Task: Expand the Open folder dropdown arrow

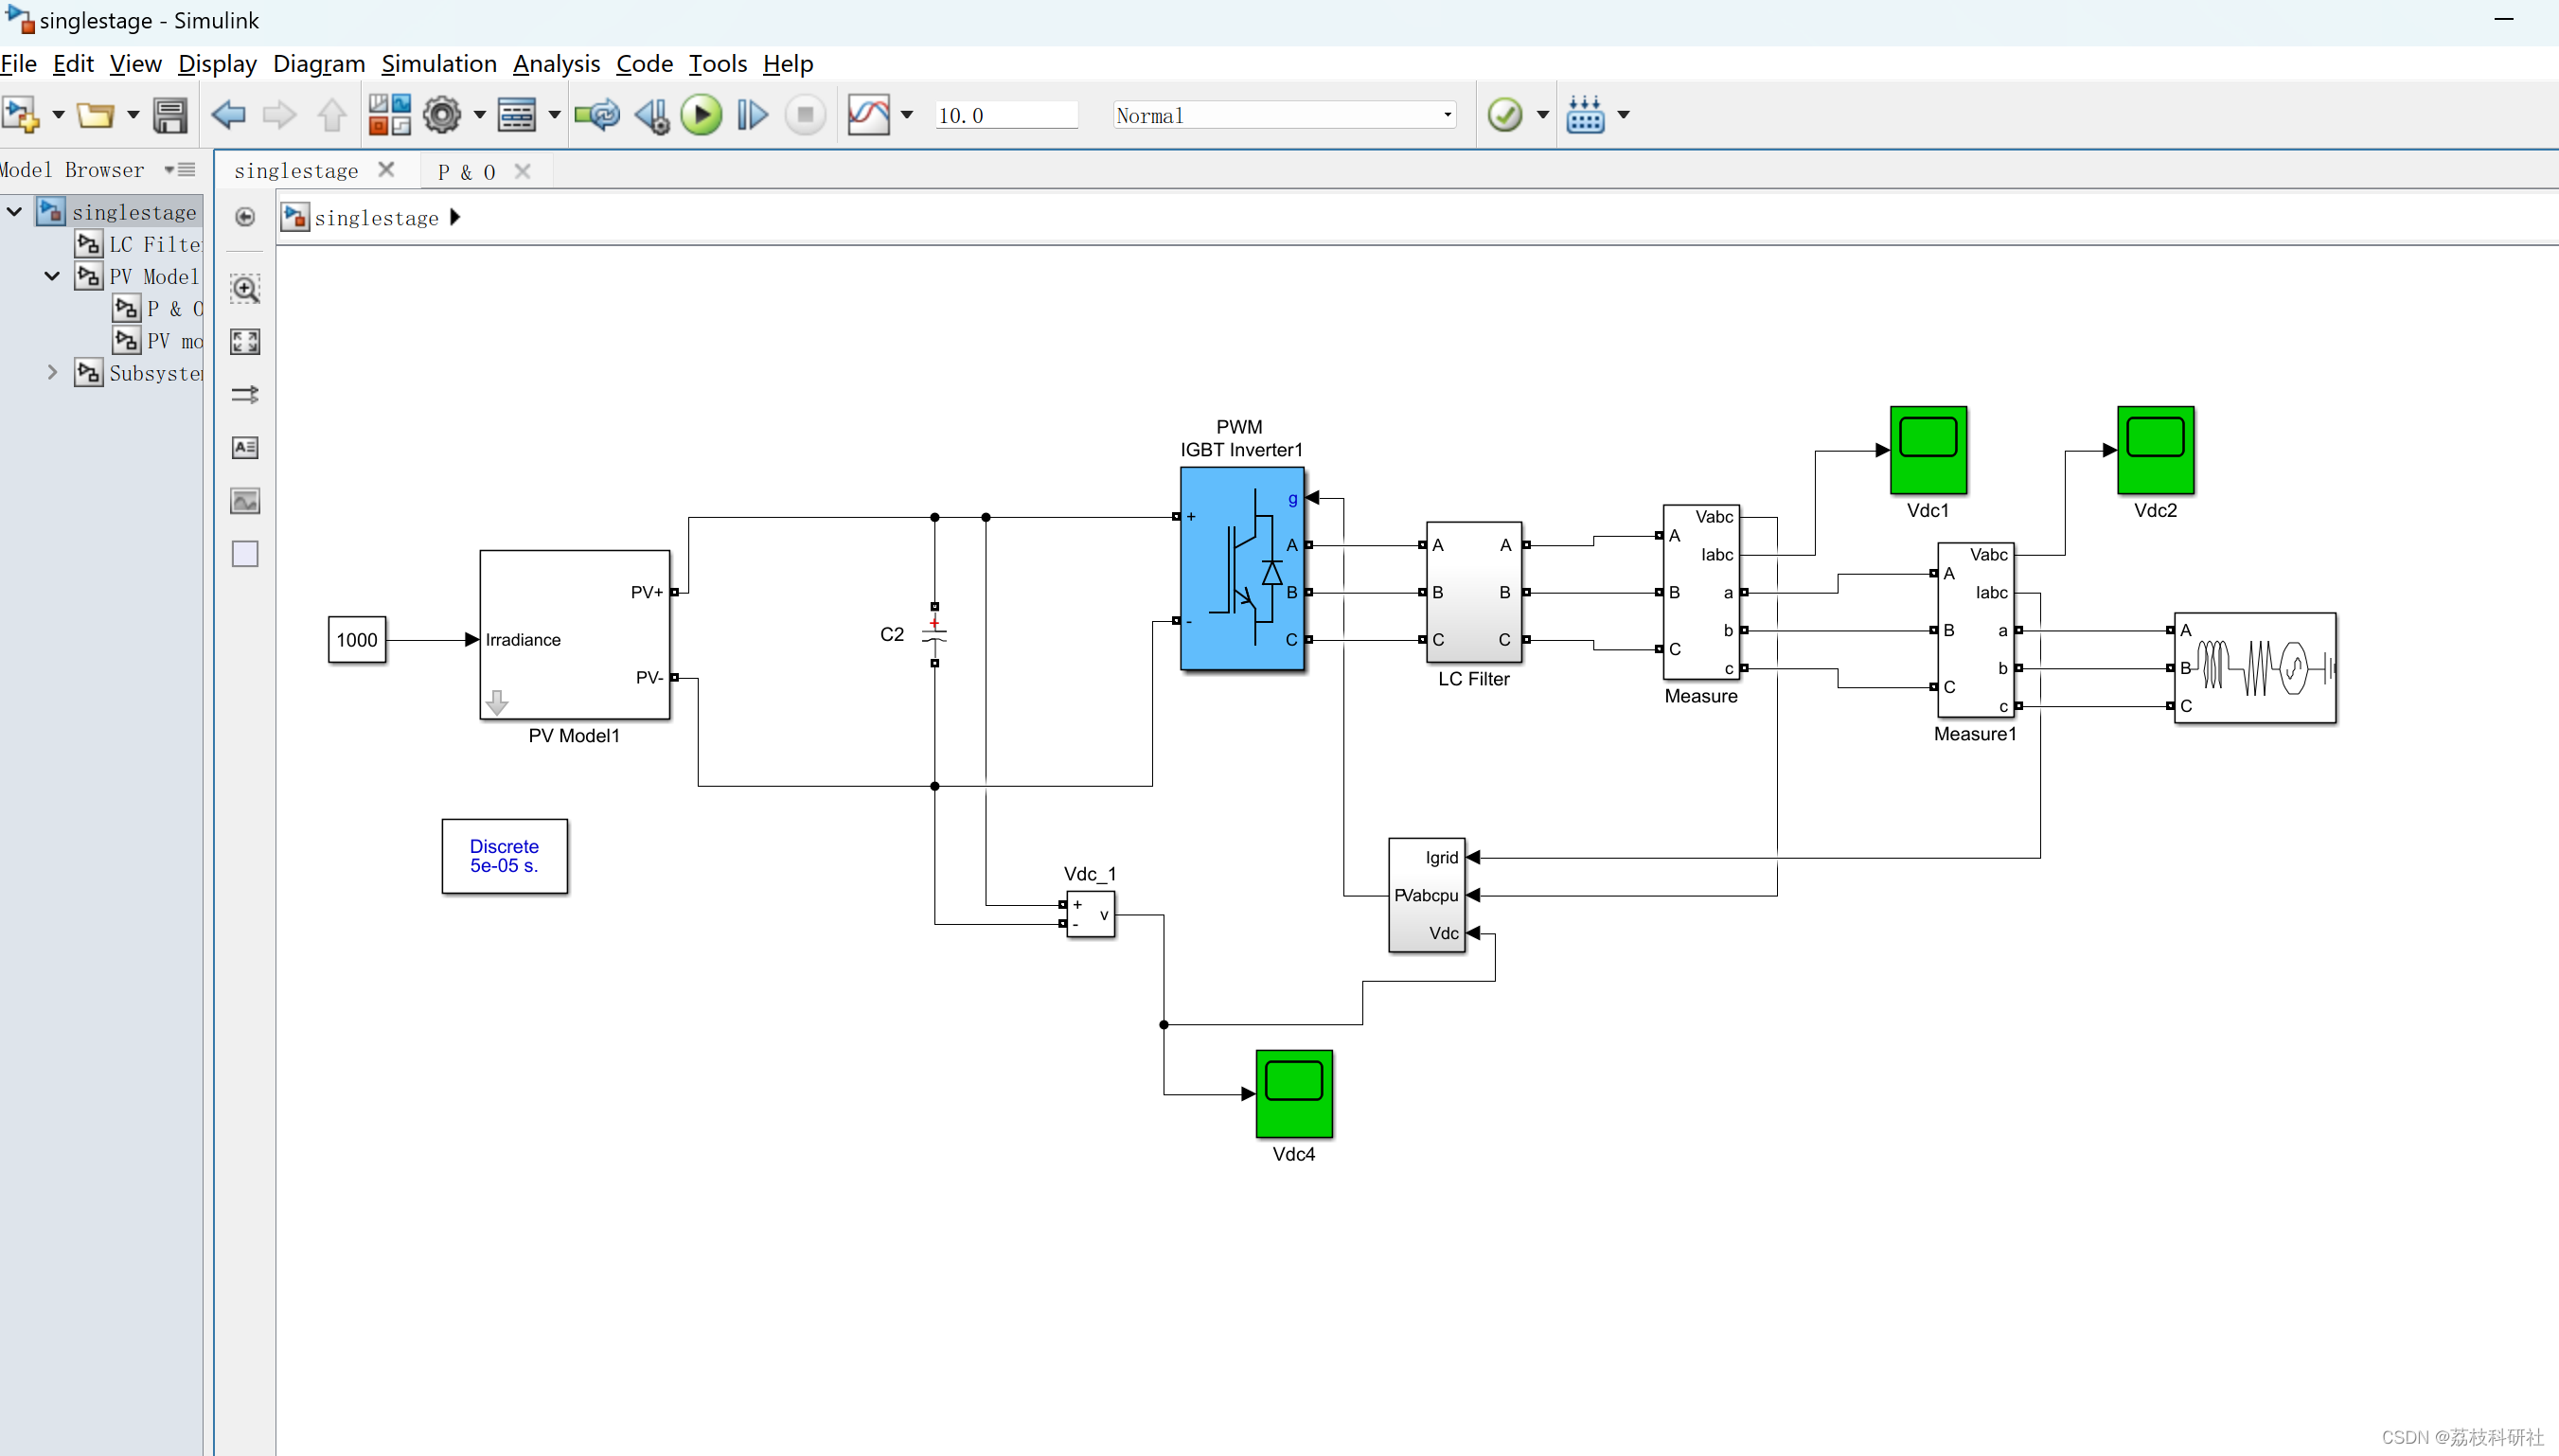Action: (132, 115)
